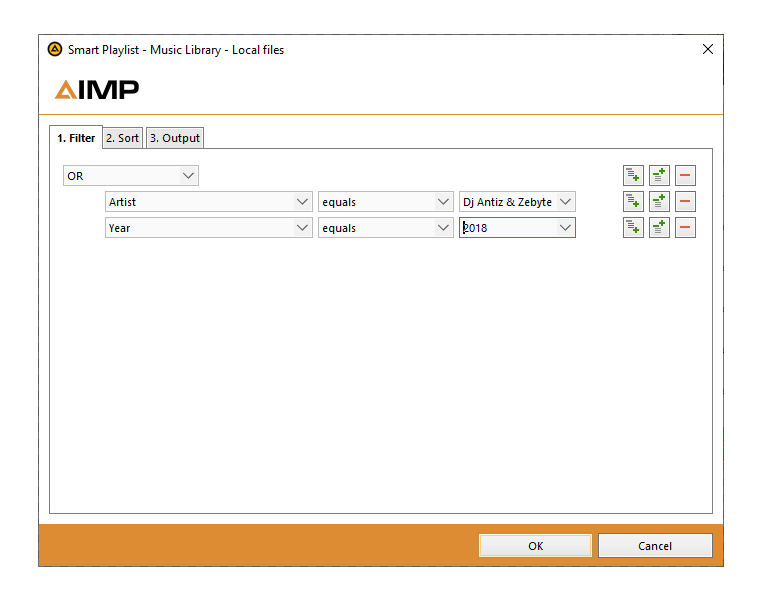Screen dimensions: 760x601
Task: Switch to the 2. Sort tab
Action: pyautogui.click(x=123, y=138)
